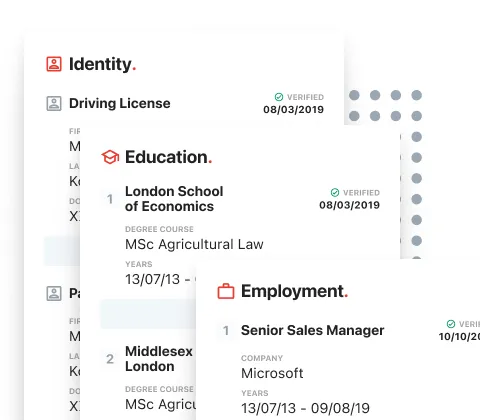Click the red Employment briefcase icon
Viewport: 480px width, 420px height.
(x=226, y=291)
